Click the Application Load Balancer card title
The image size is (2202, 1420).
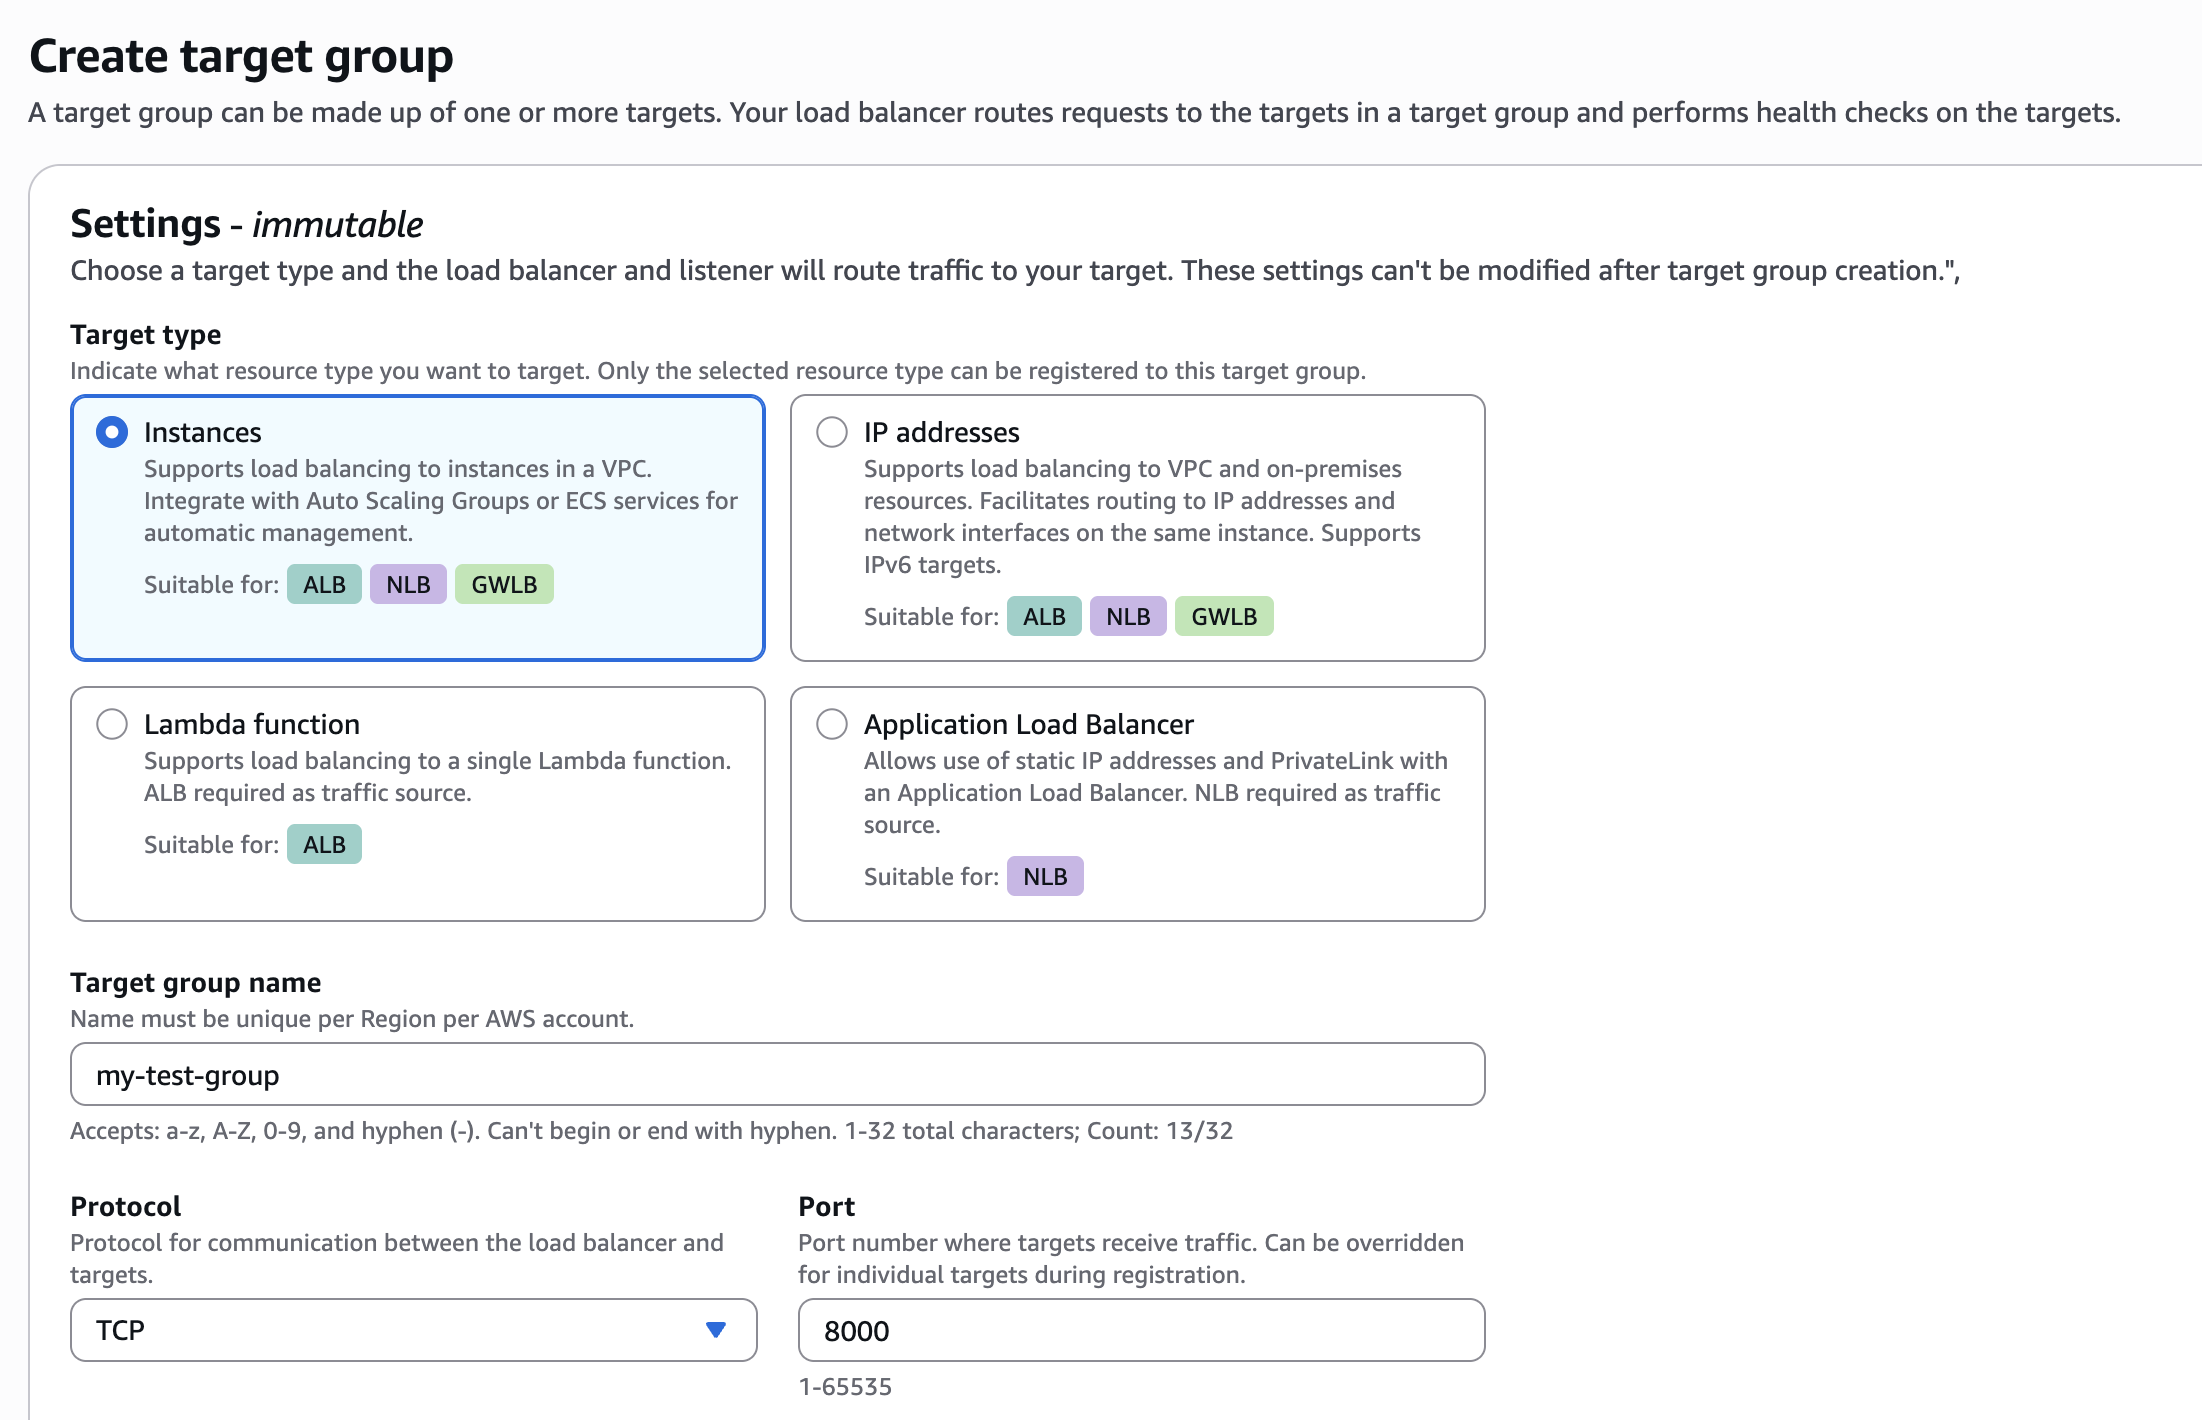pyautogui.click(x=1029, y=724)
